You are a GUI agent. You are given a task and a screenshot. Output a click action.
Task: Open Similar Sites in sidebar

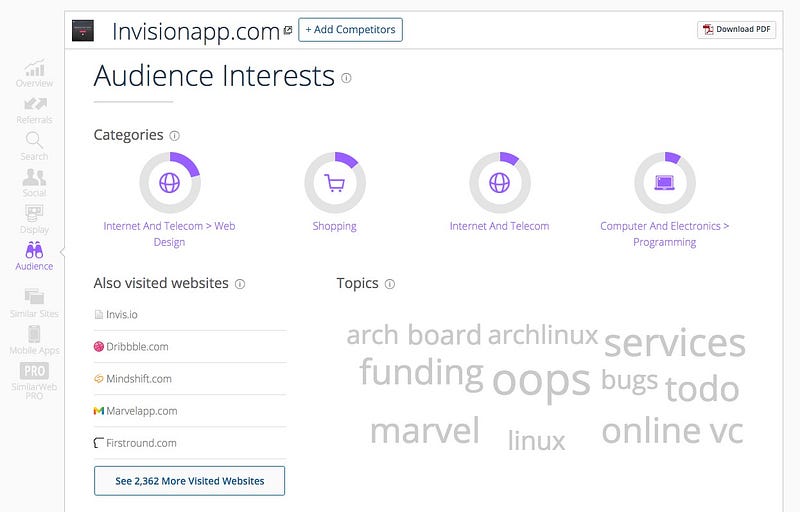tap(34, 303)
